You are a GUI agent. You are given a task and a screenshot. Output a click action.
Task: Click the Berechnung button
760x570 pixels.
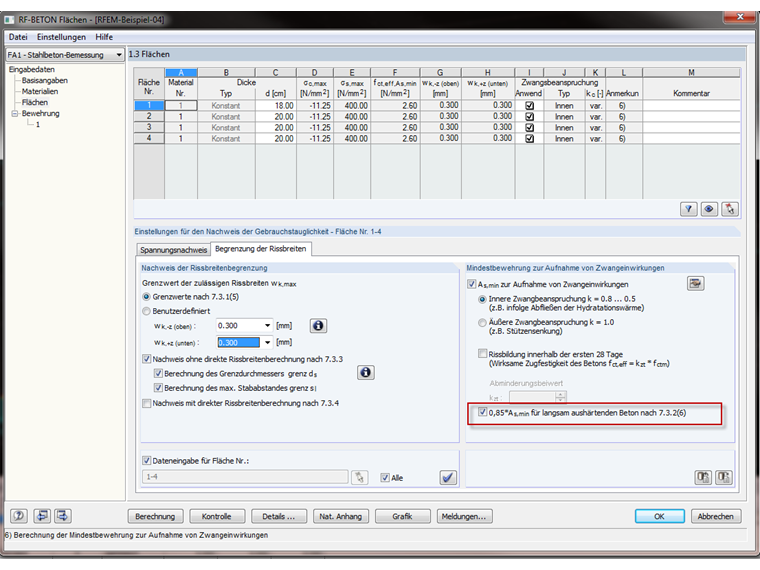tap(155, 516)
